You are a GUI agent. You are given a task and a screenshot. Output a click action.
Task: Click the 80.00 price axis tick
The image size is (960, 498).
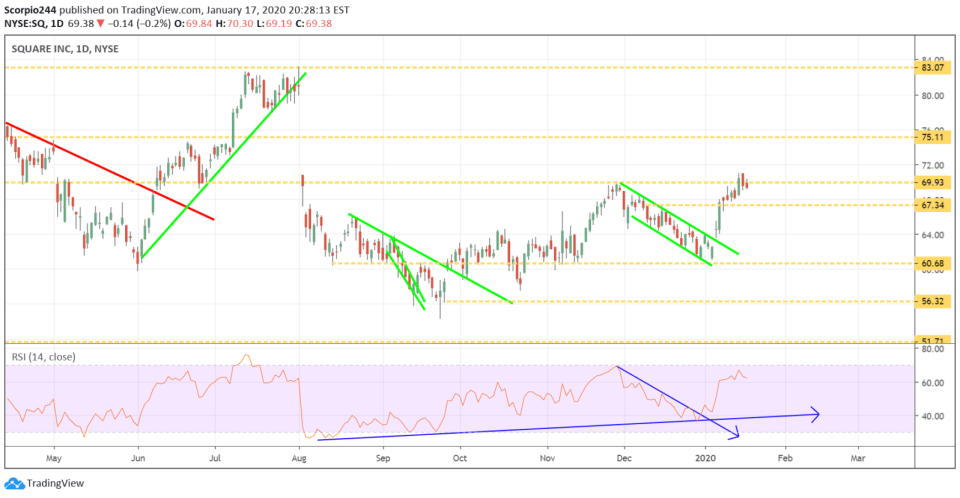(x=932, y=96)
